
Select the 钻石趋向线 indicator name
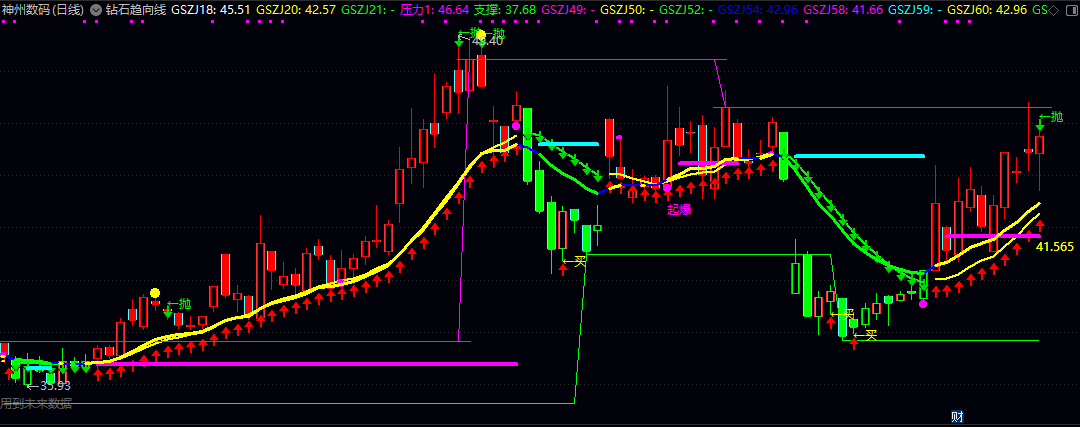(x=136, y=10)
